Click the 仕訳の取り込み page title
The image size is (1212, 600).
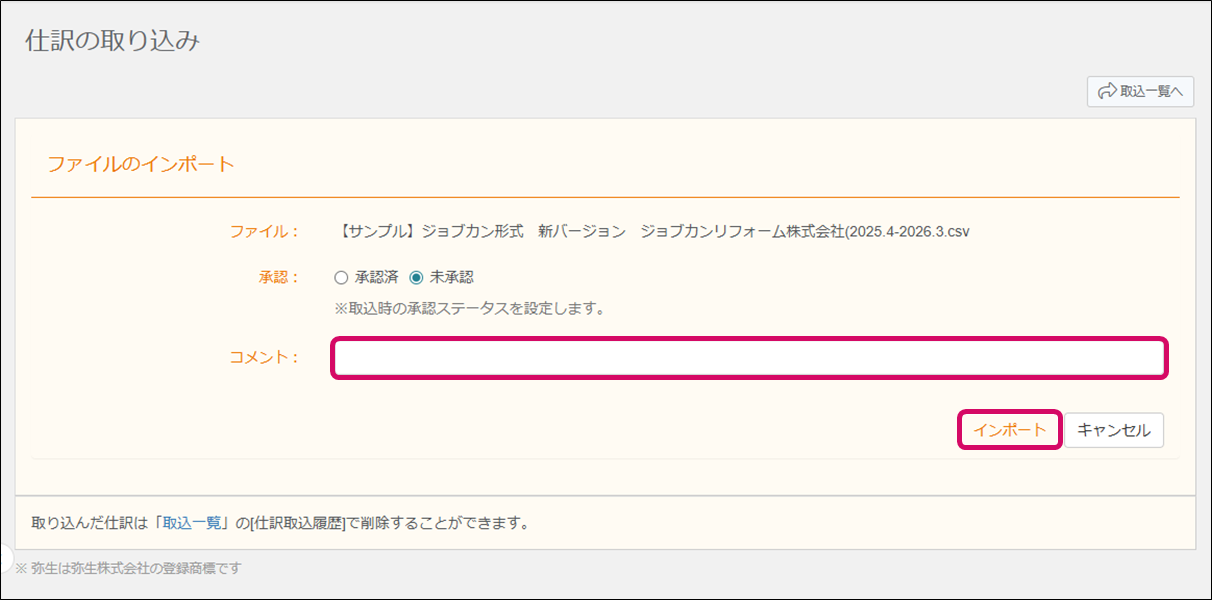(113, 42)
